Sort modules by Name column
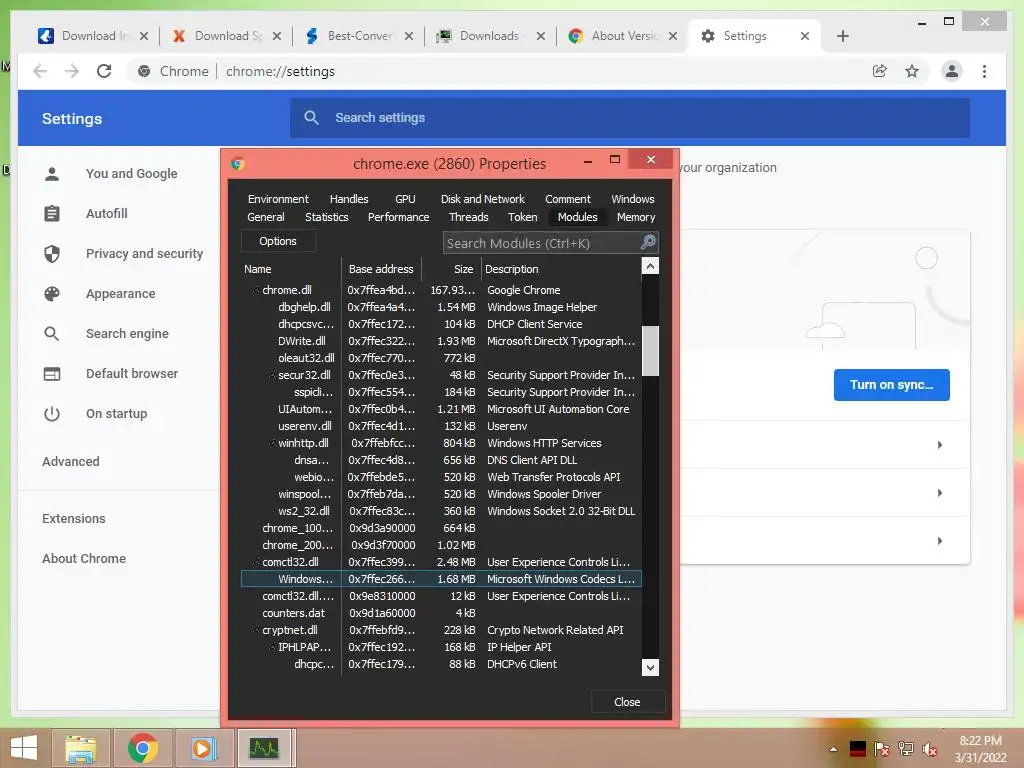1024x768 pixels. (291, 269)
